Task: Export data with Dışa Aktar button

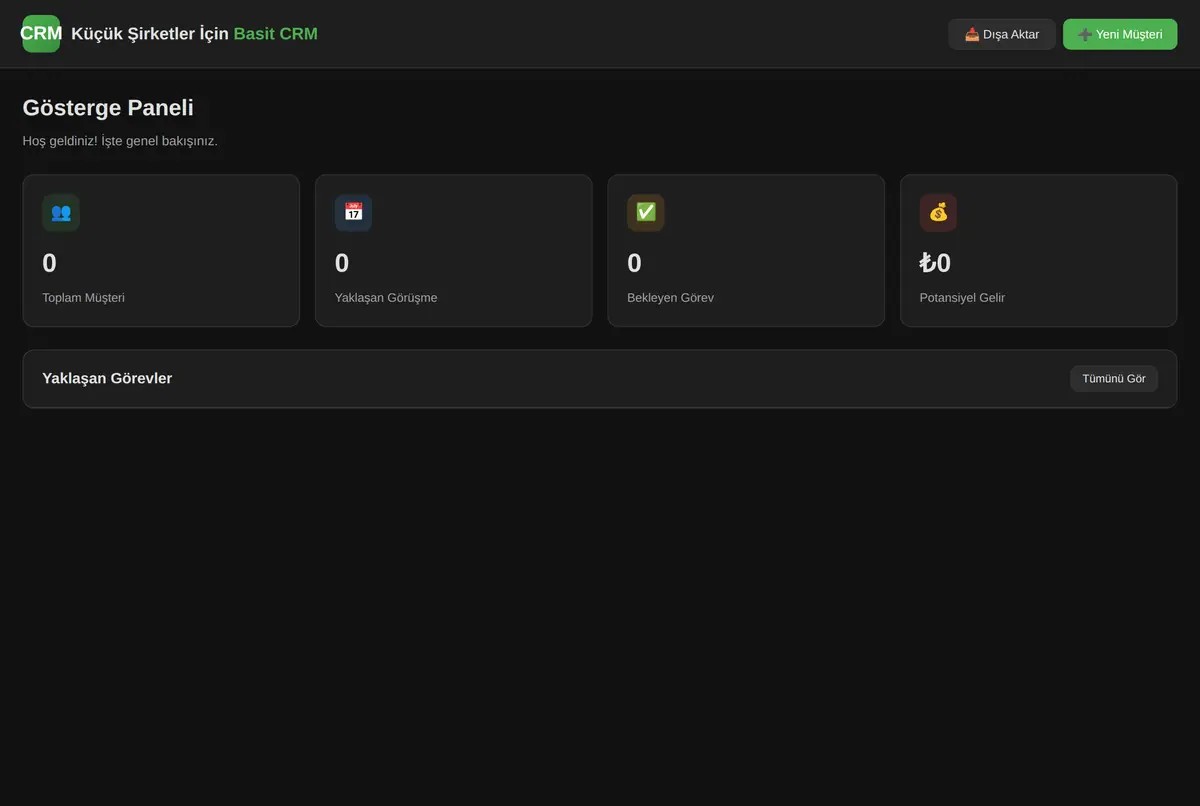Action: pyautogui.click(x=1002, y=34)
